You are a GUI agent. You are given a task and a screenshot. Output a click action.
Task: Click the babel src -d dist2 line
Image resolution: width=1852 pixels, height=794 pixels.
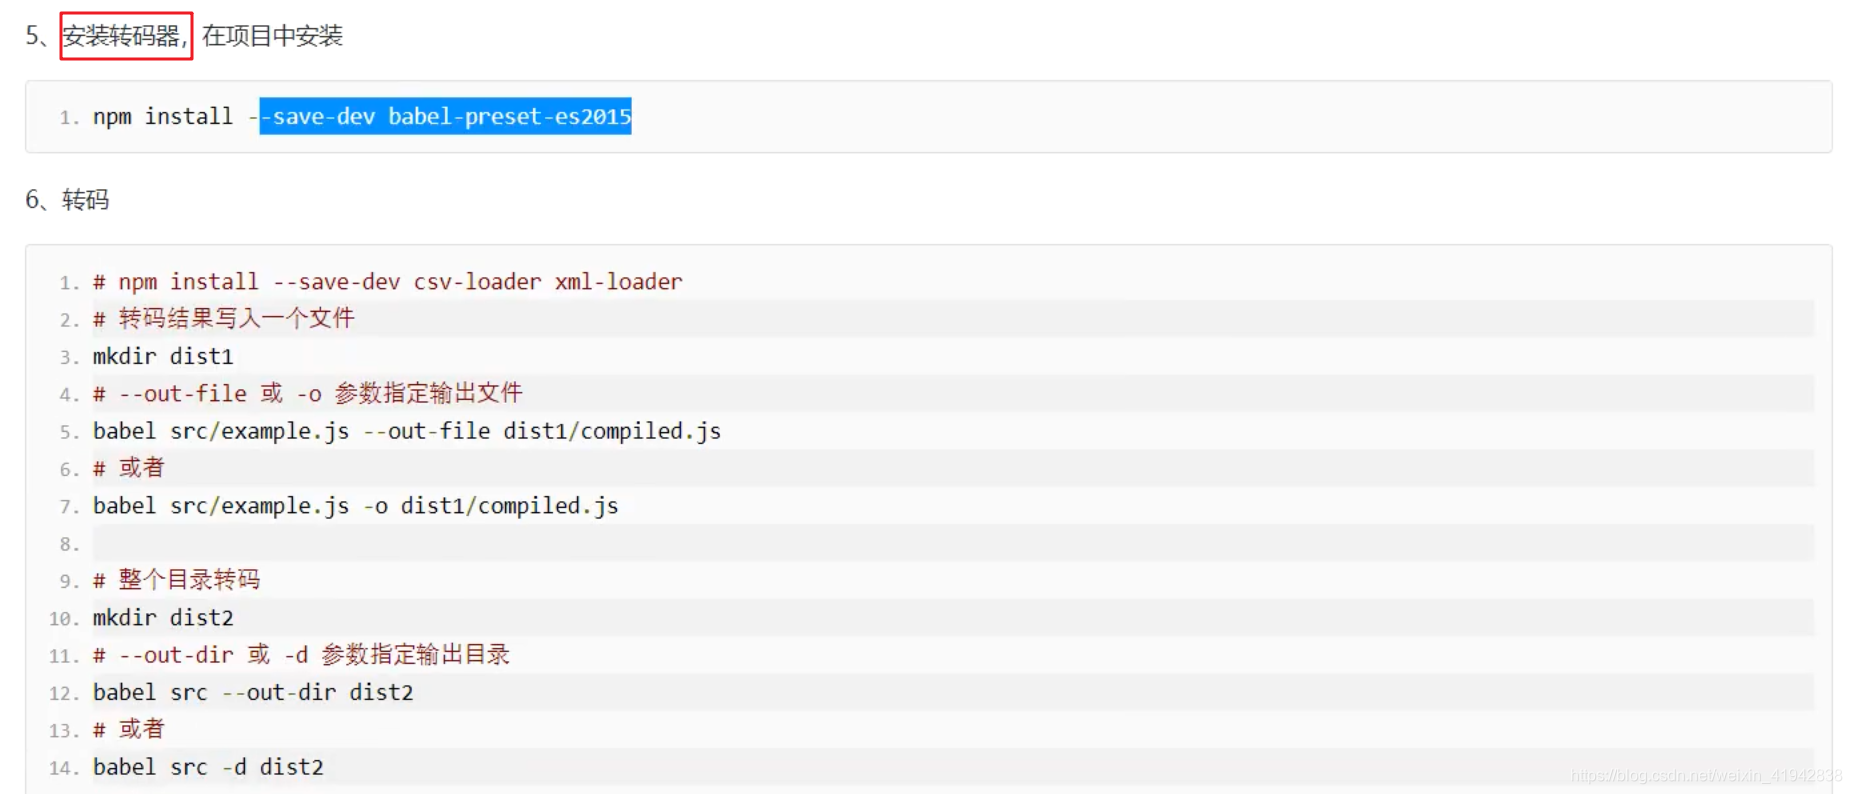(208, 767)
